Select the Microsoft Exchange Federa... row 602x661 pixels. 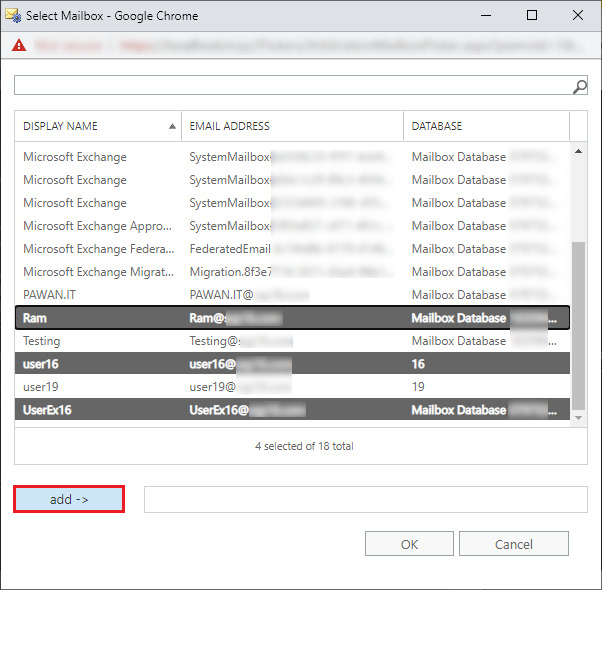pos(292,249)
